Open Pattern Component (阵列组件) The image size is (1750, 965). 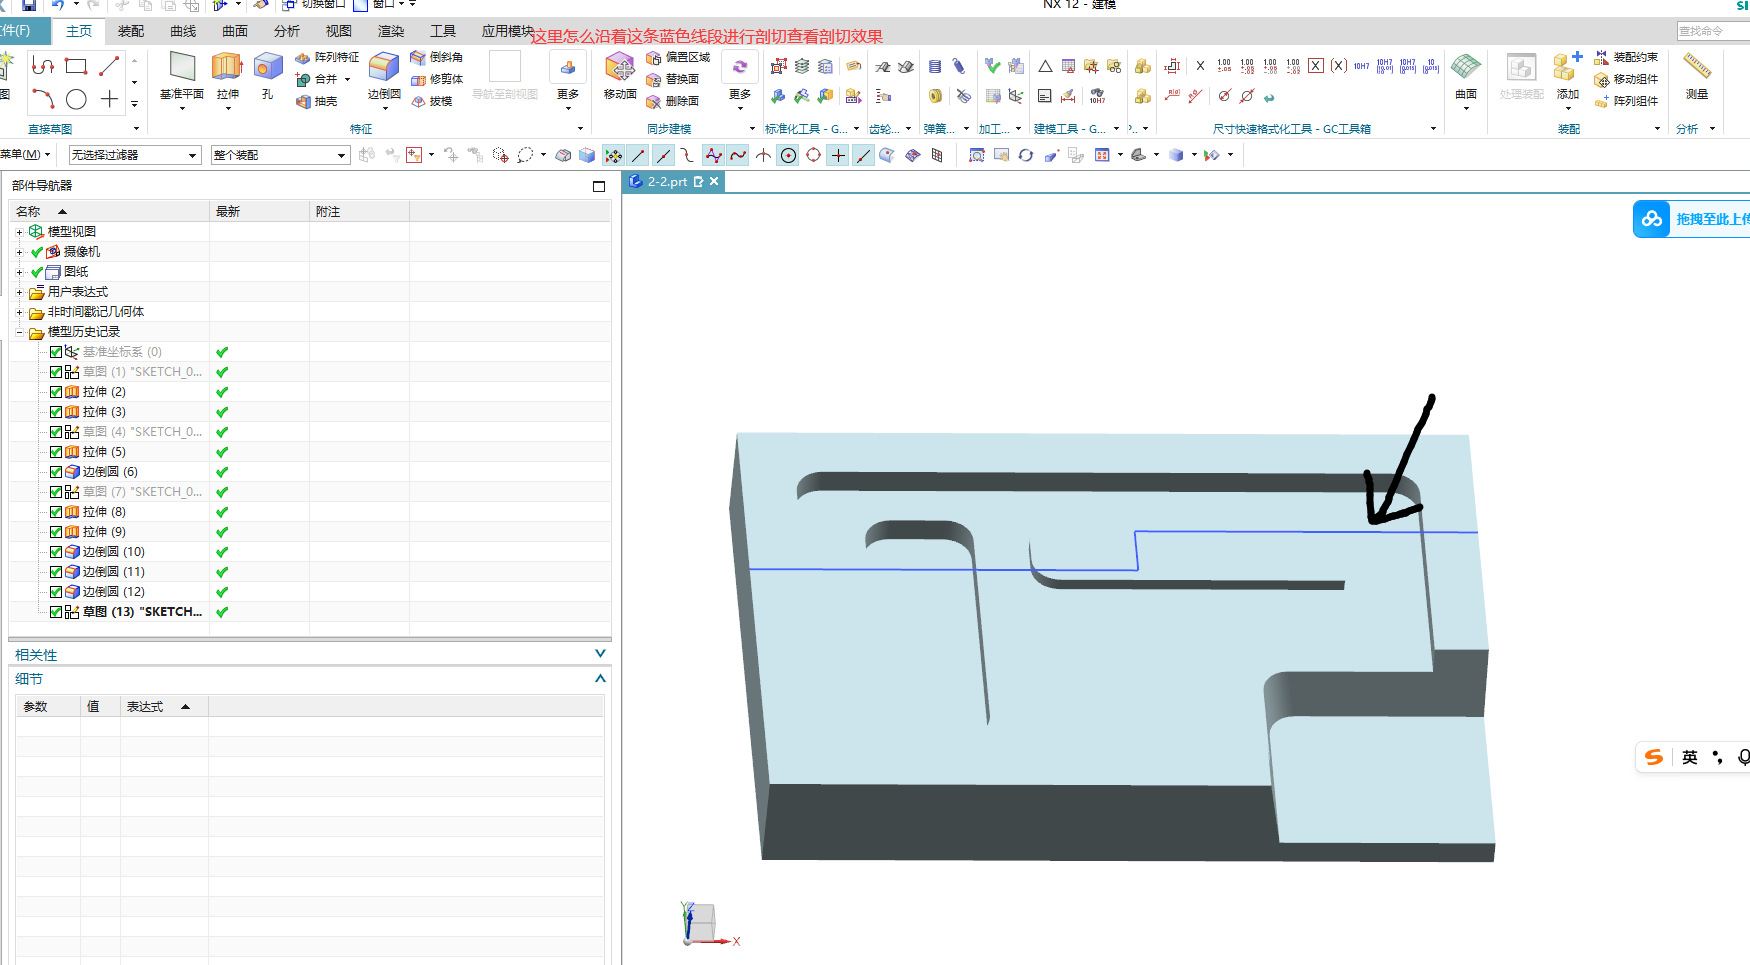click(x=1627, y=101)
